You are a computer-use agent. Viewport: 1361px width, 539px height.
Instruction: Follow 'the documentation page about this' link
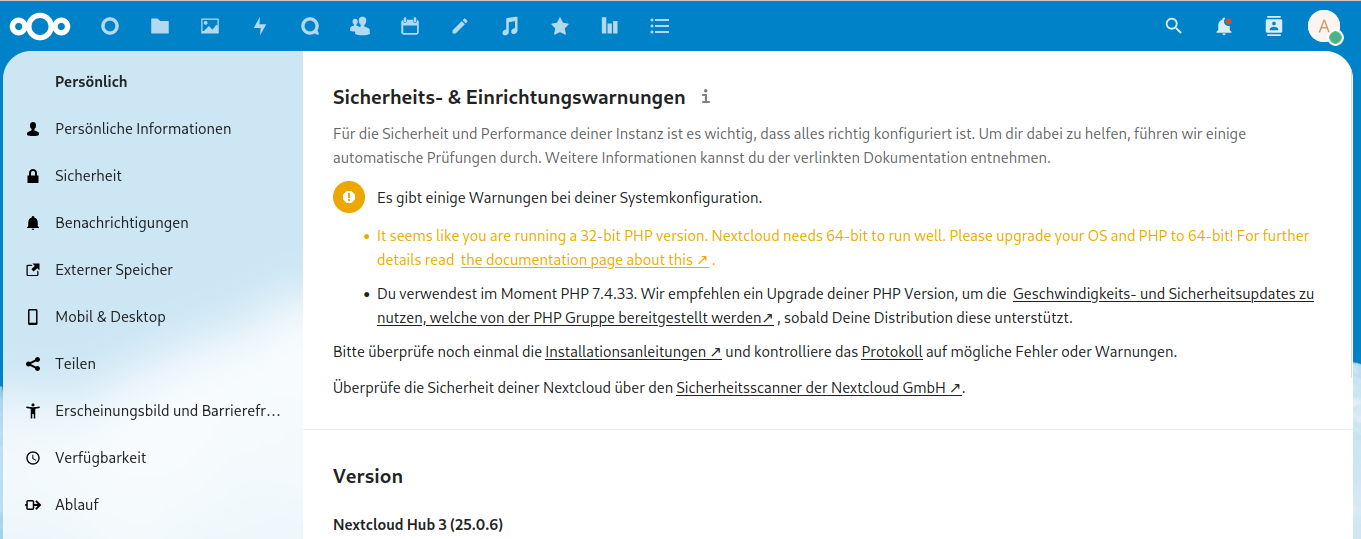coord(585,260)
